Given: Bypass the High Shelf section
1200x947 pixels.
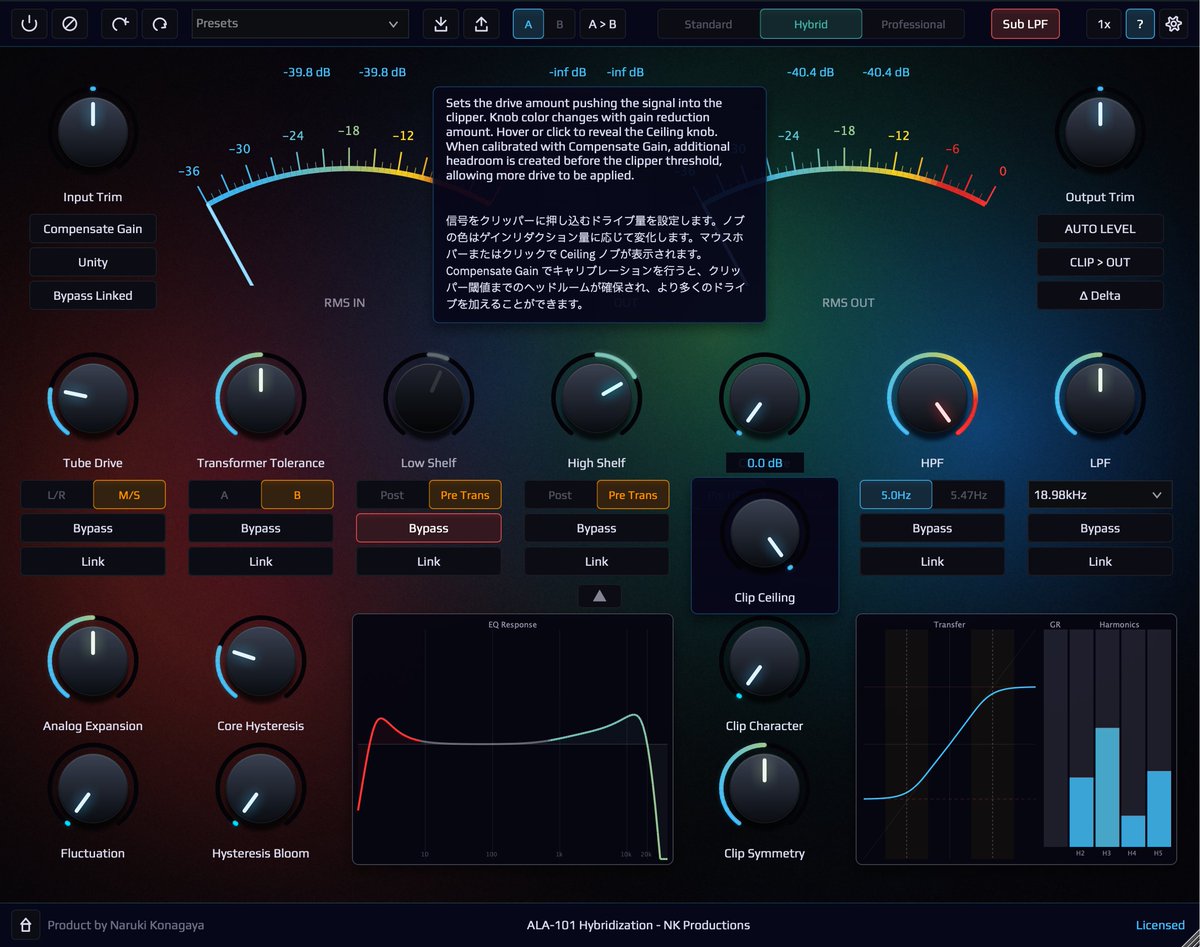Looking at the screenshot, I should (597, 528).
